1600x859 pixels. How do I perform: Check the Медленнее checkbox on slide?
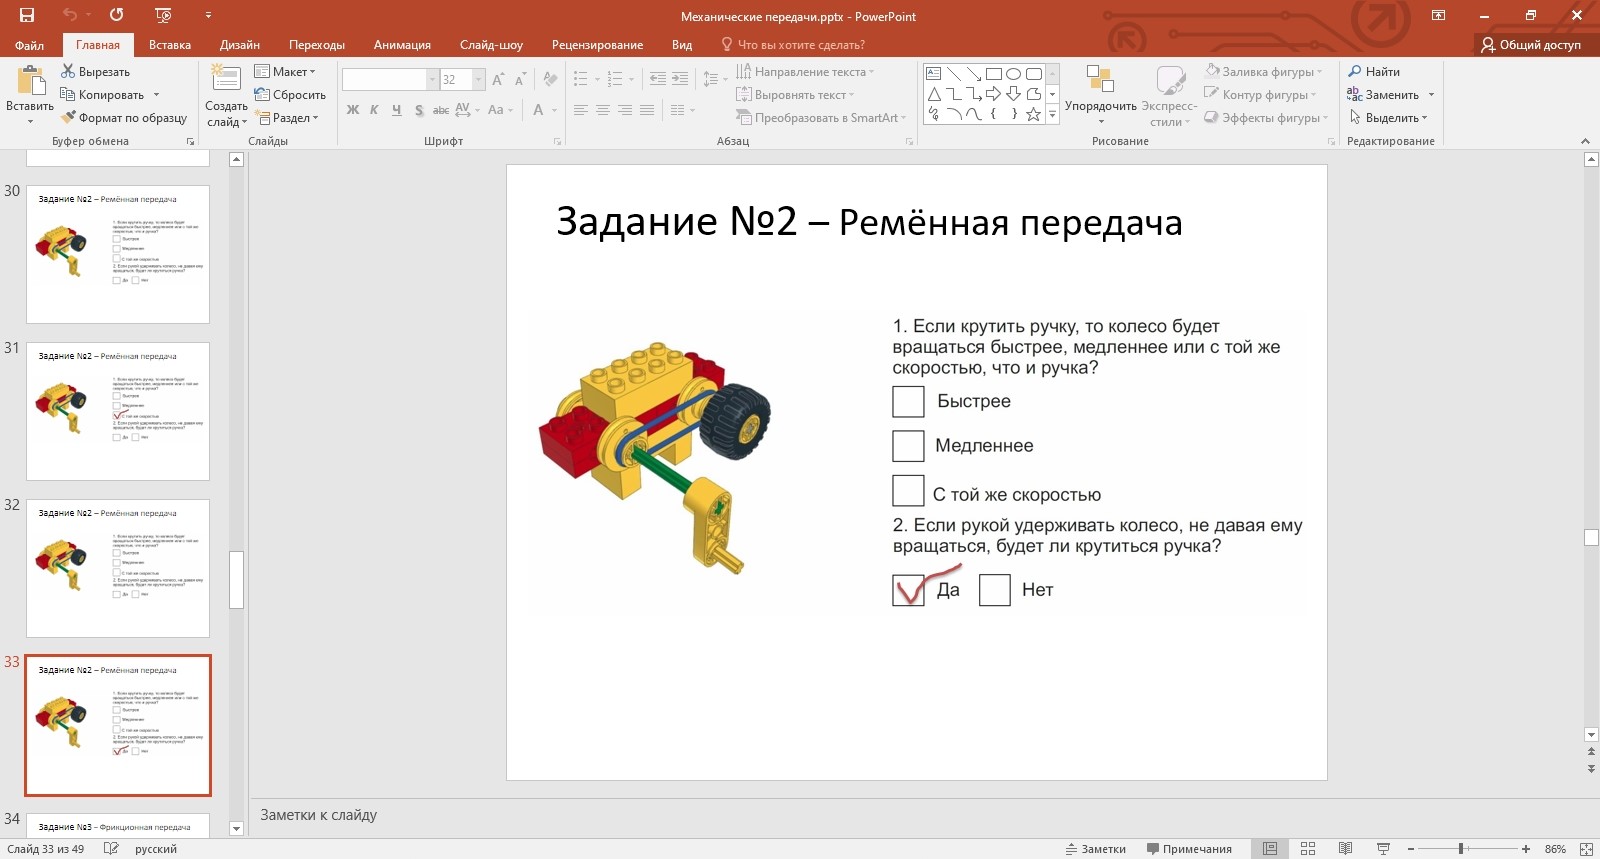pos(908,446)
